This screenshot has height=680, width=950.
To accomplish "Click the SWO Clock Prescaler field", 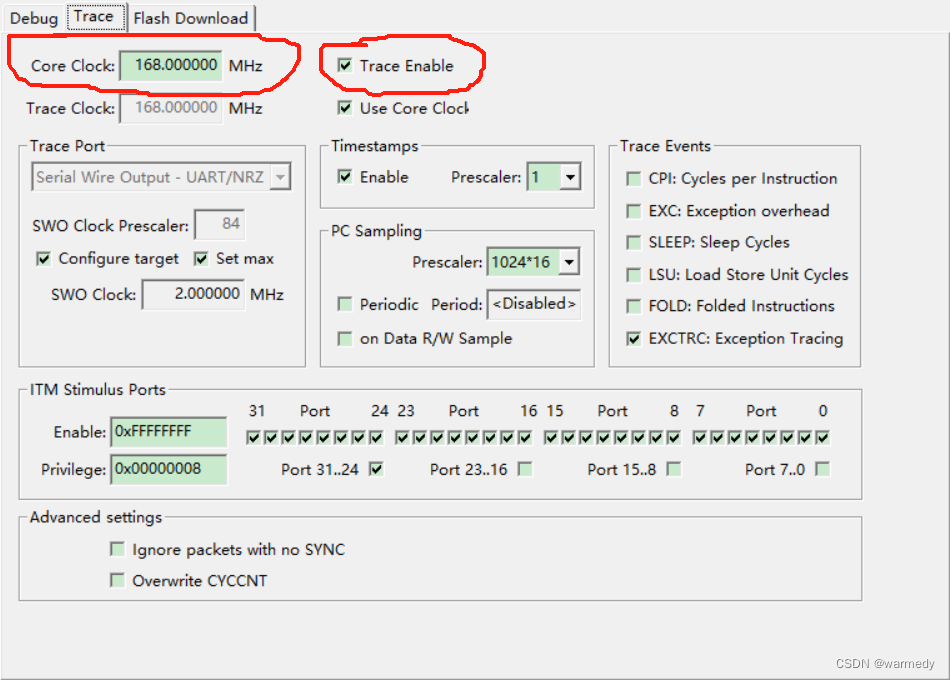I will [219, 224].
